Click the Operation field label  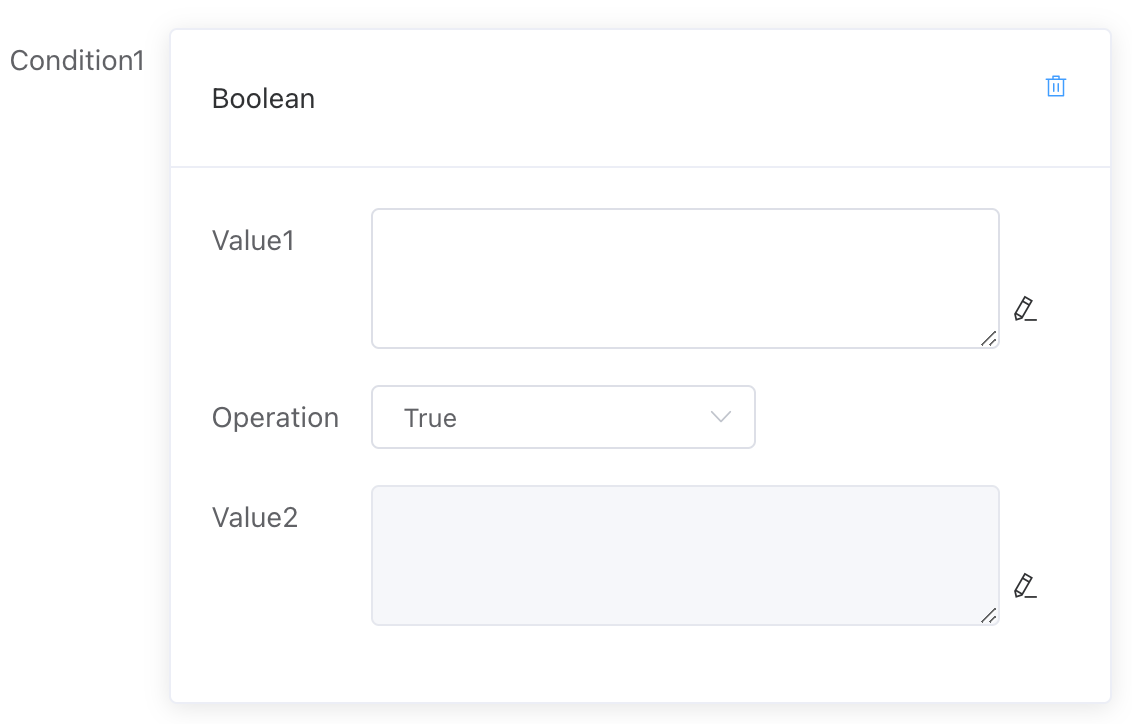(x=275, y=418)
